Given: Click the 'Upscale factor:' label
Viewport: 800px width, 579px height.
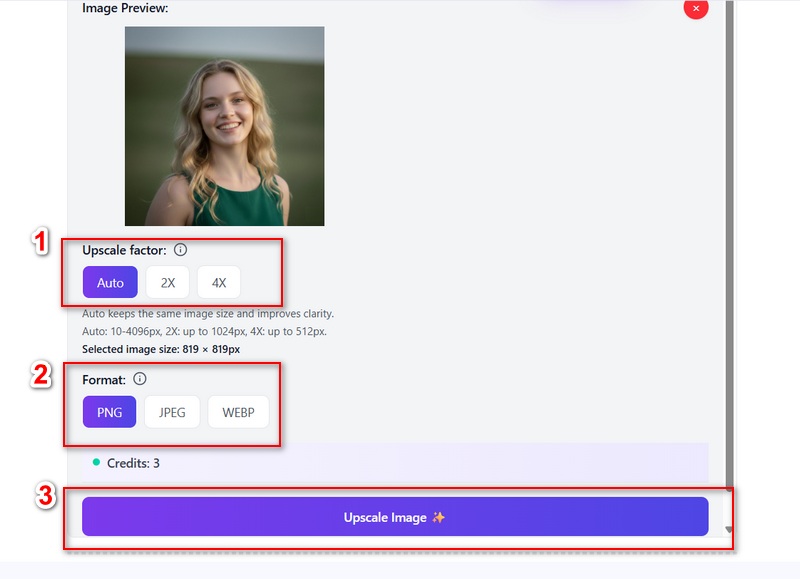Looking at the screenshot, I should [124, 250].
